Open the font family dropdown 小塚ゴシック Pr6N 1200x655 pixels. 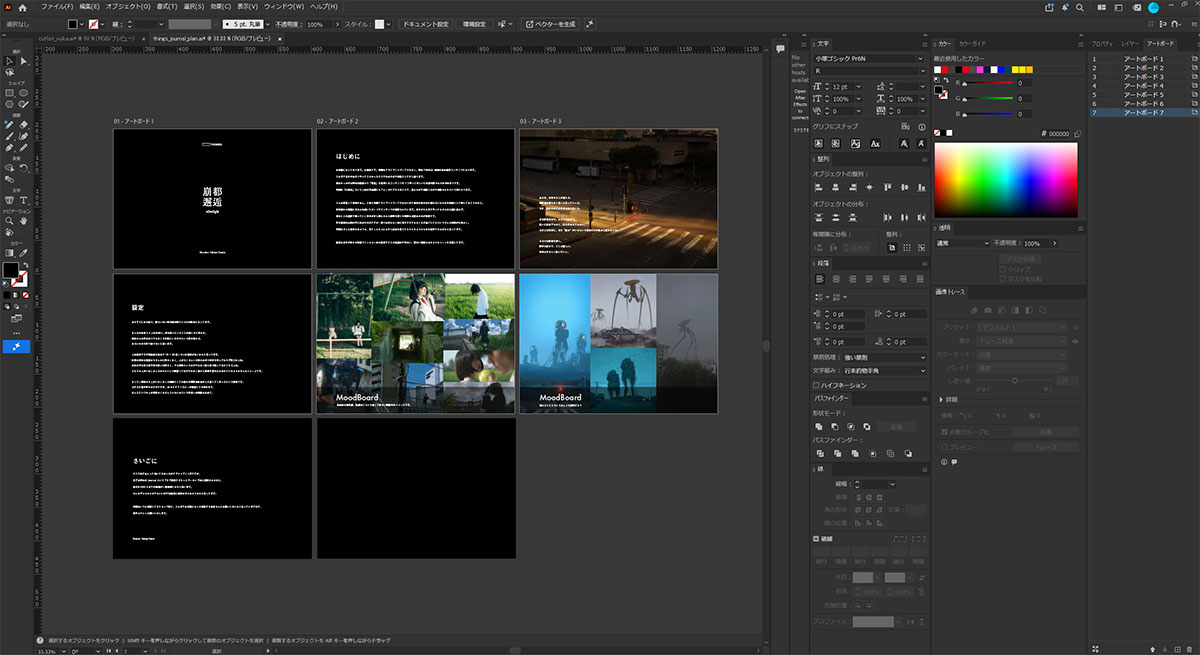870,59
